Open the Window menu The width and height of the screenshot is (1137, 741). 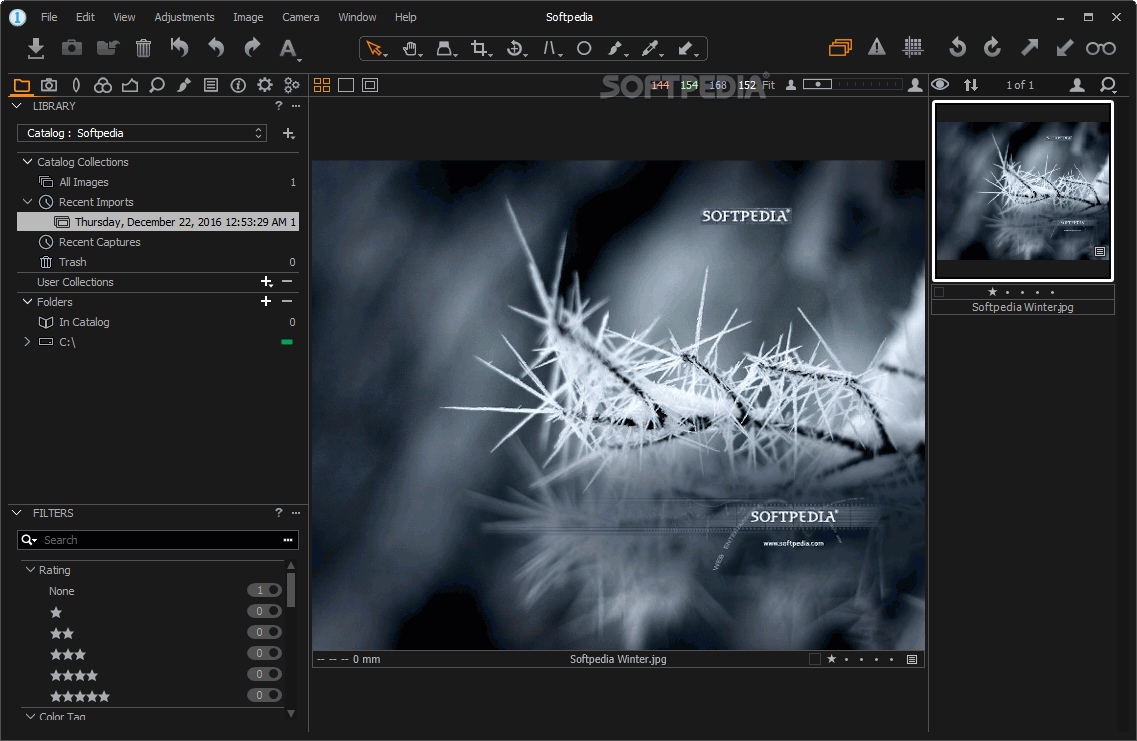tap(357, 17)
